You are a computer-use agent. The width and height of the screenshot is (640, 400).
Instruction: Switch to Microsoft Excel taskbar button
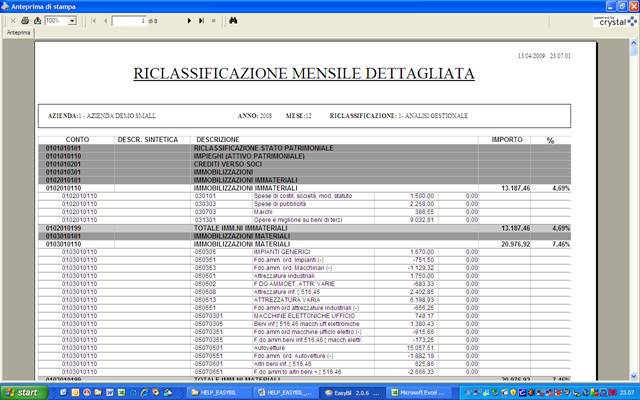pyautogui.click(x=421, y=393)
